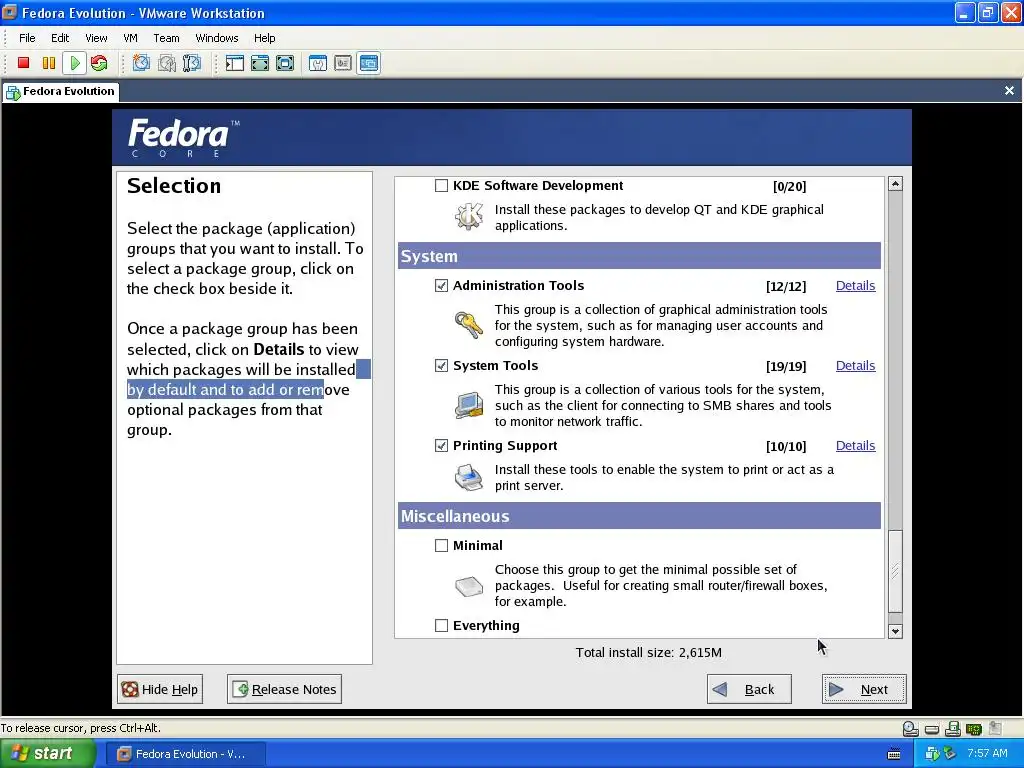Image resolution: width=1024 pixels, height=768 pixels.
Task: Click the Revert to snapshot icon
Action: pos(167,63)
